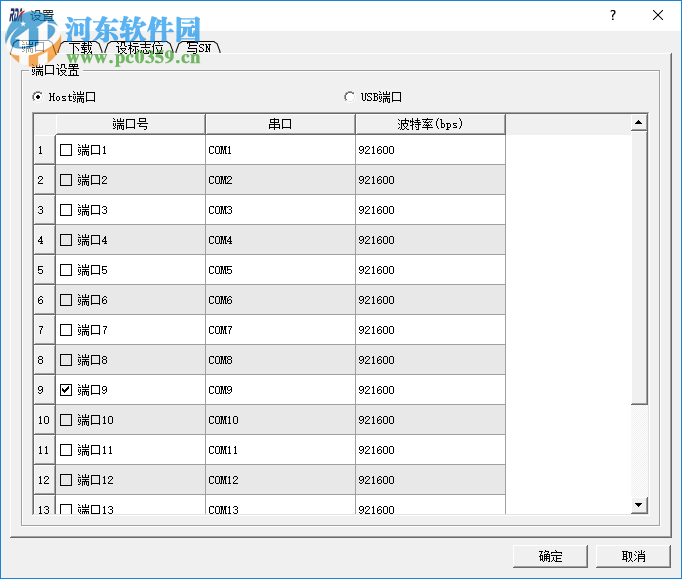Viewport: 682px width, 579px height.
Task: Click the COM7 cell
Action: [x=280, y=330]
